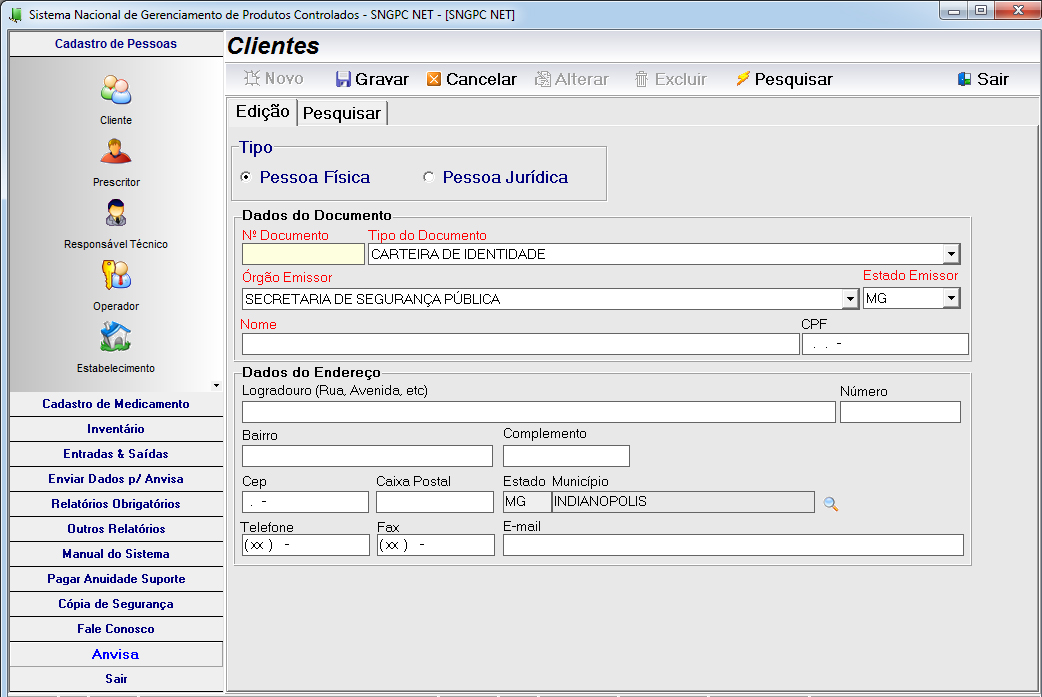The width and height of the screenshot is (1042, 697).
Task: Focus the Nº Documento field
Action: click(x=303, y=254)
